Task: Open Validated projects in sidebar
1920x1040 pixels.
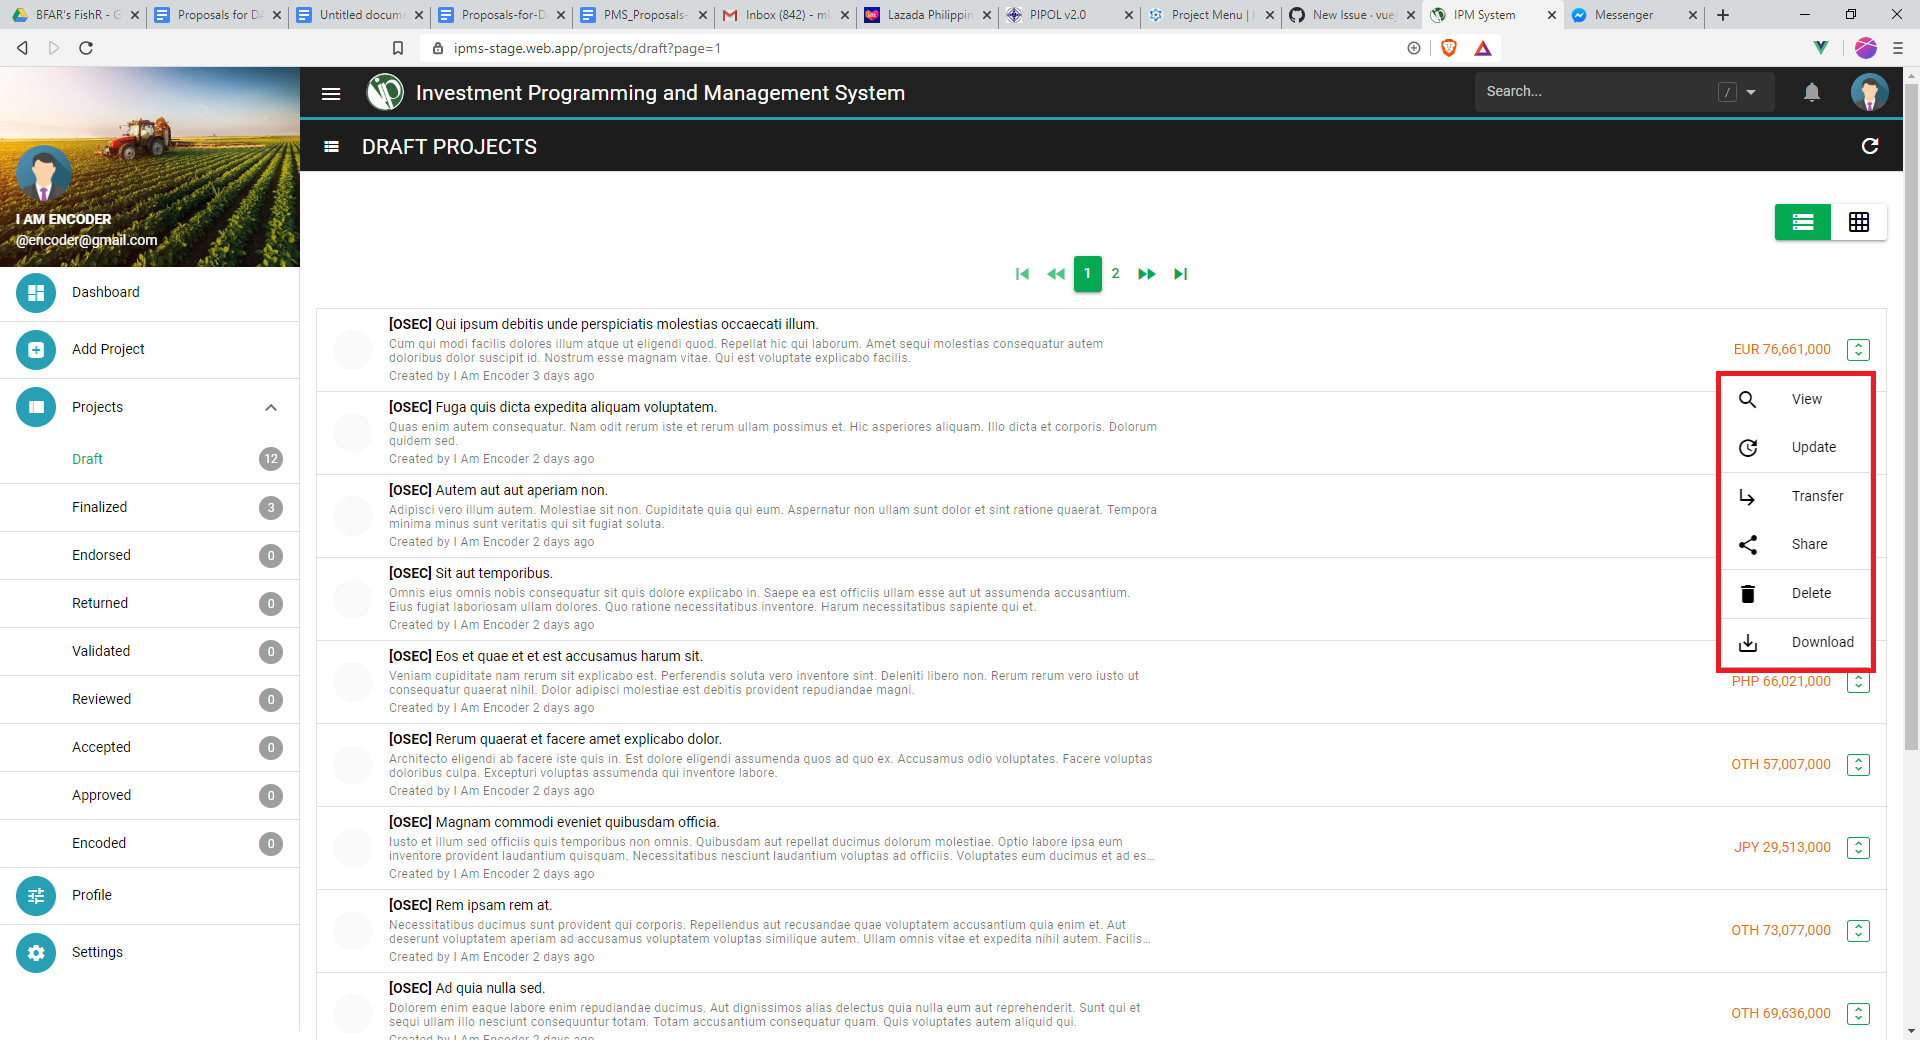Action: (150, 651)
